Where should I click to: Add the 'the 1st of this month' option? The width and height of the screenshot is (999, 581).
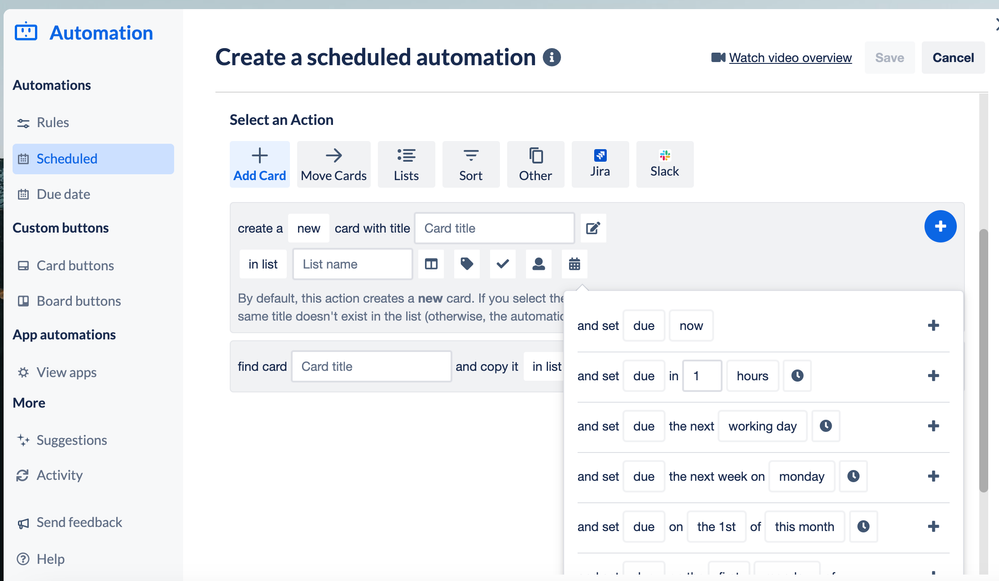pyautogui.click(x=933, y=527)
